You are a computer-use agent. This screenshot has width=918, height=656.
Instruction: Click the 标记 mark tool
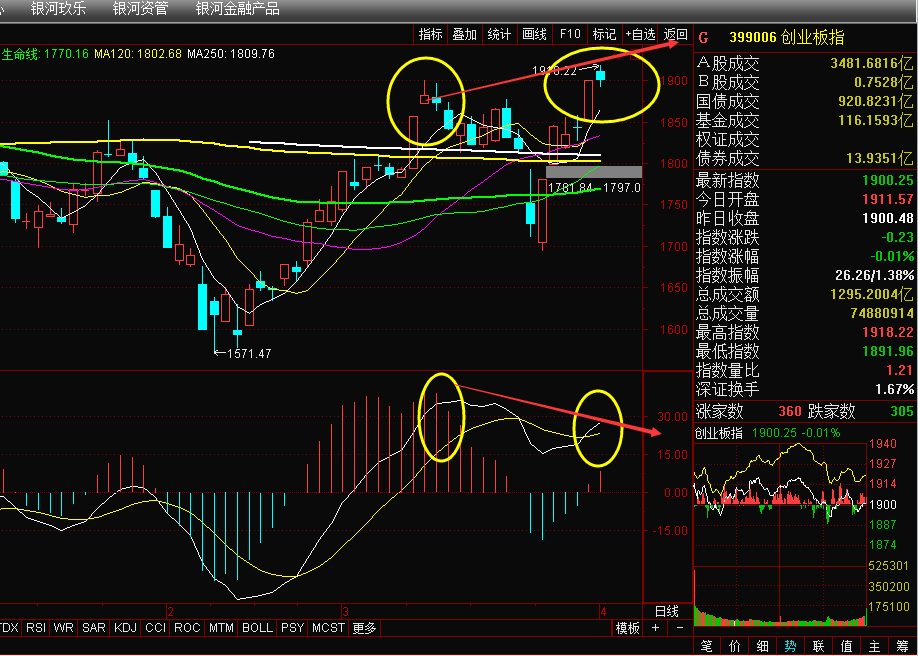pos(604,34)
